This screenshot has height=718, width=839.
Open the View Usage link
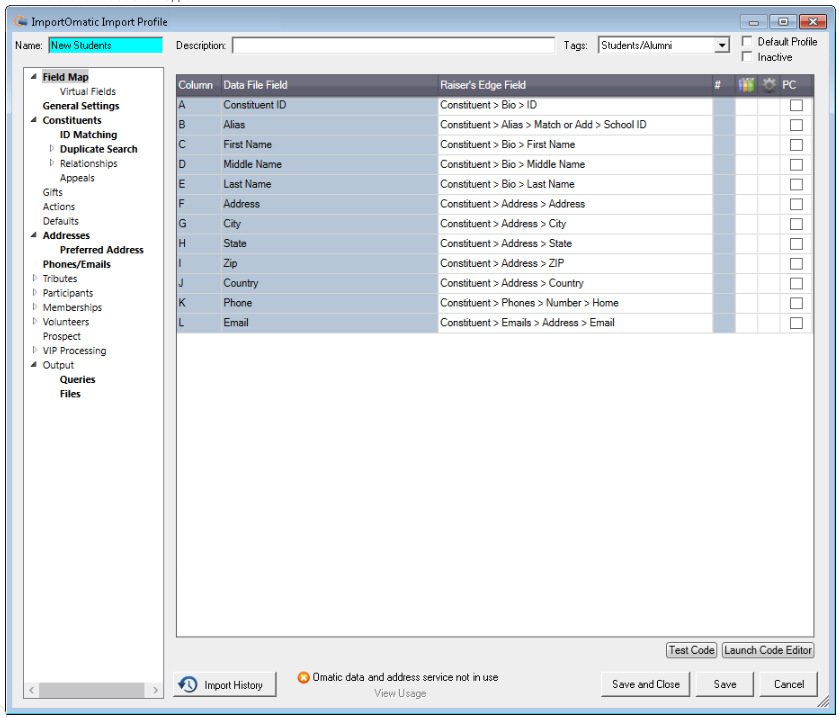[x=400, y=692]
